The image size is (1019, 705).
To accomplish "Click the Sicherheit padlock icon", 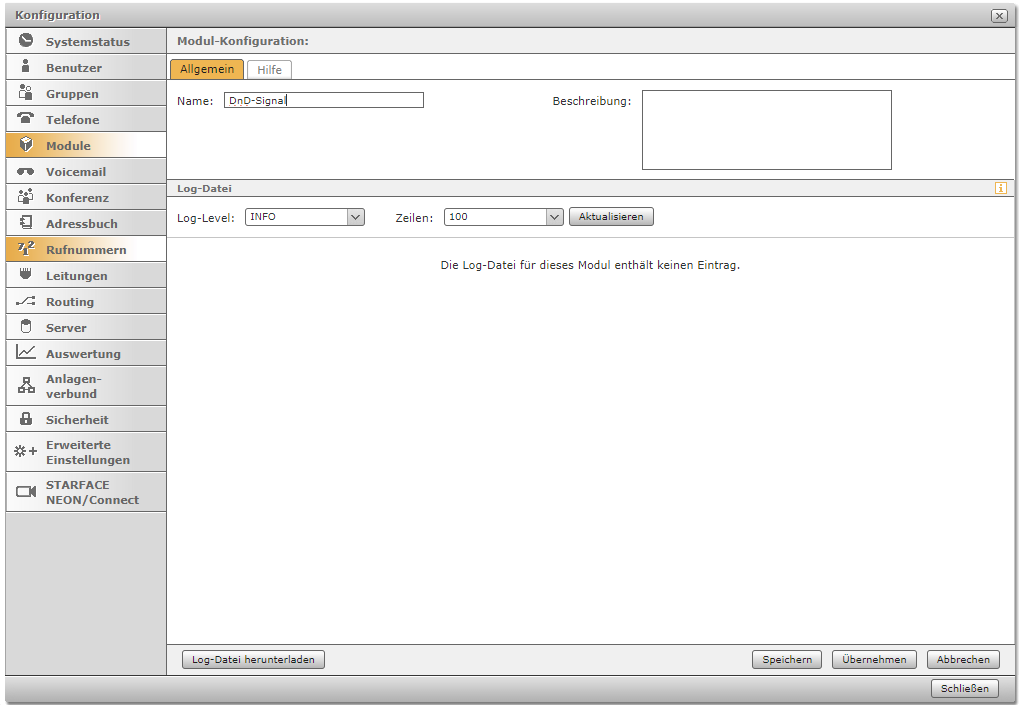I will pyautogui.click(x=26, y=419).
